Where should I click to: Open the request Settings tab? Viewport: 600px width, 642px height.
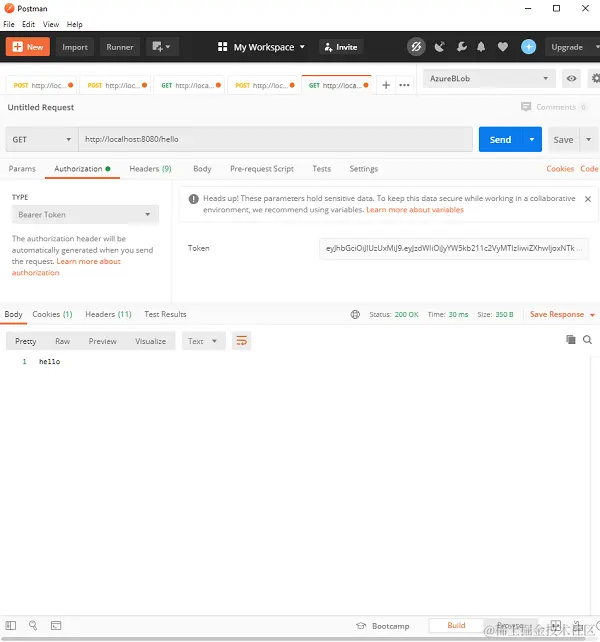(x=364, y=169)
